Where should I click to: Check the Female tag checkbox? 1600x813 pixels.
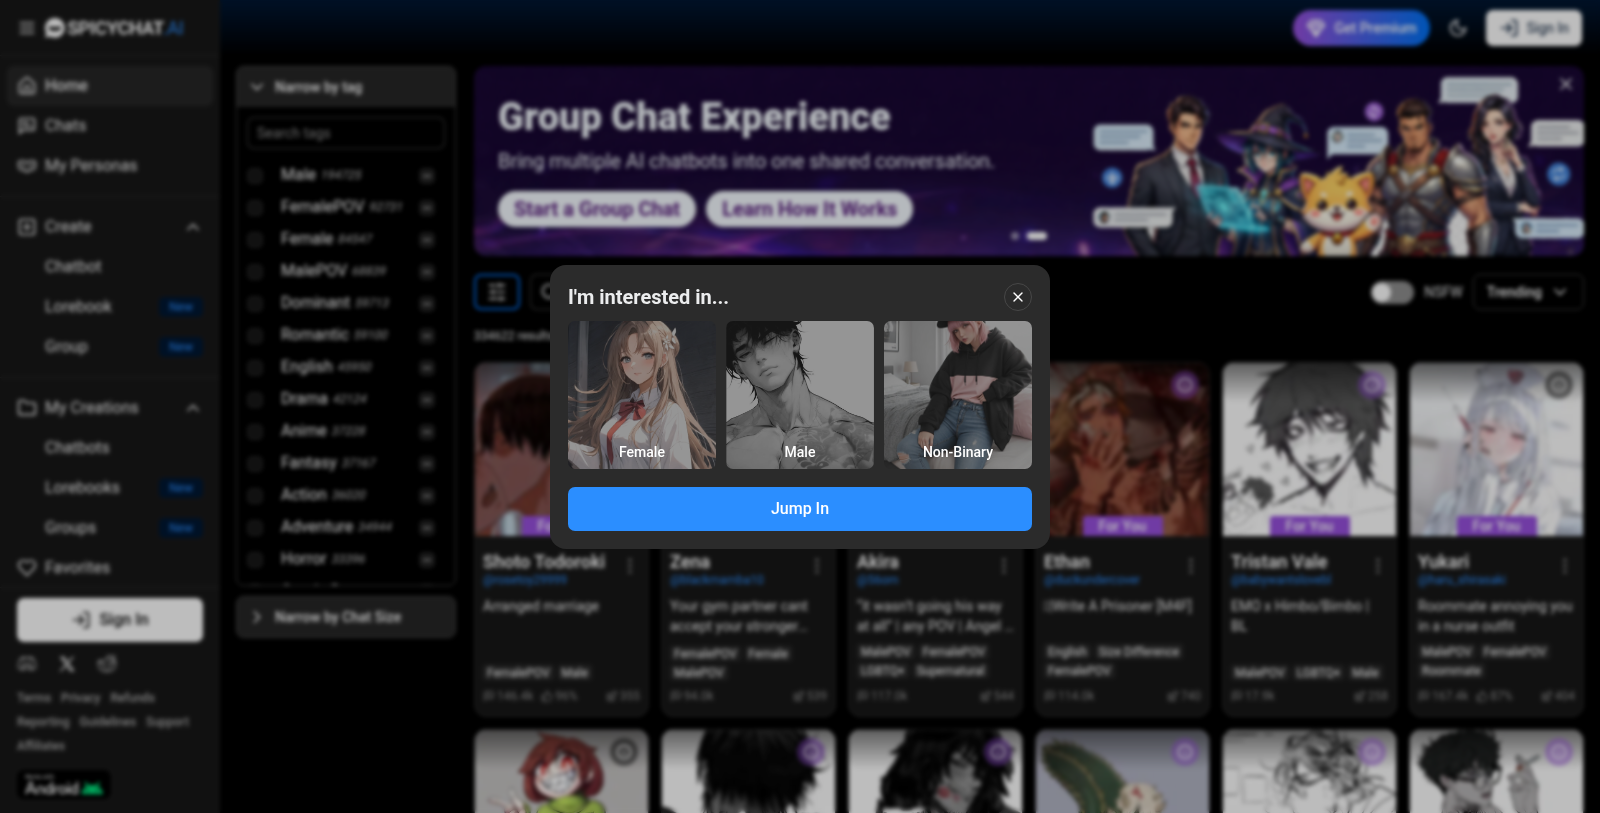pos(255,239)
